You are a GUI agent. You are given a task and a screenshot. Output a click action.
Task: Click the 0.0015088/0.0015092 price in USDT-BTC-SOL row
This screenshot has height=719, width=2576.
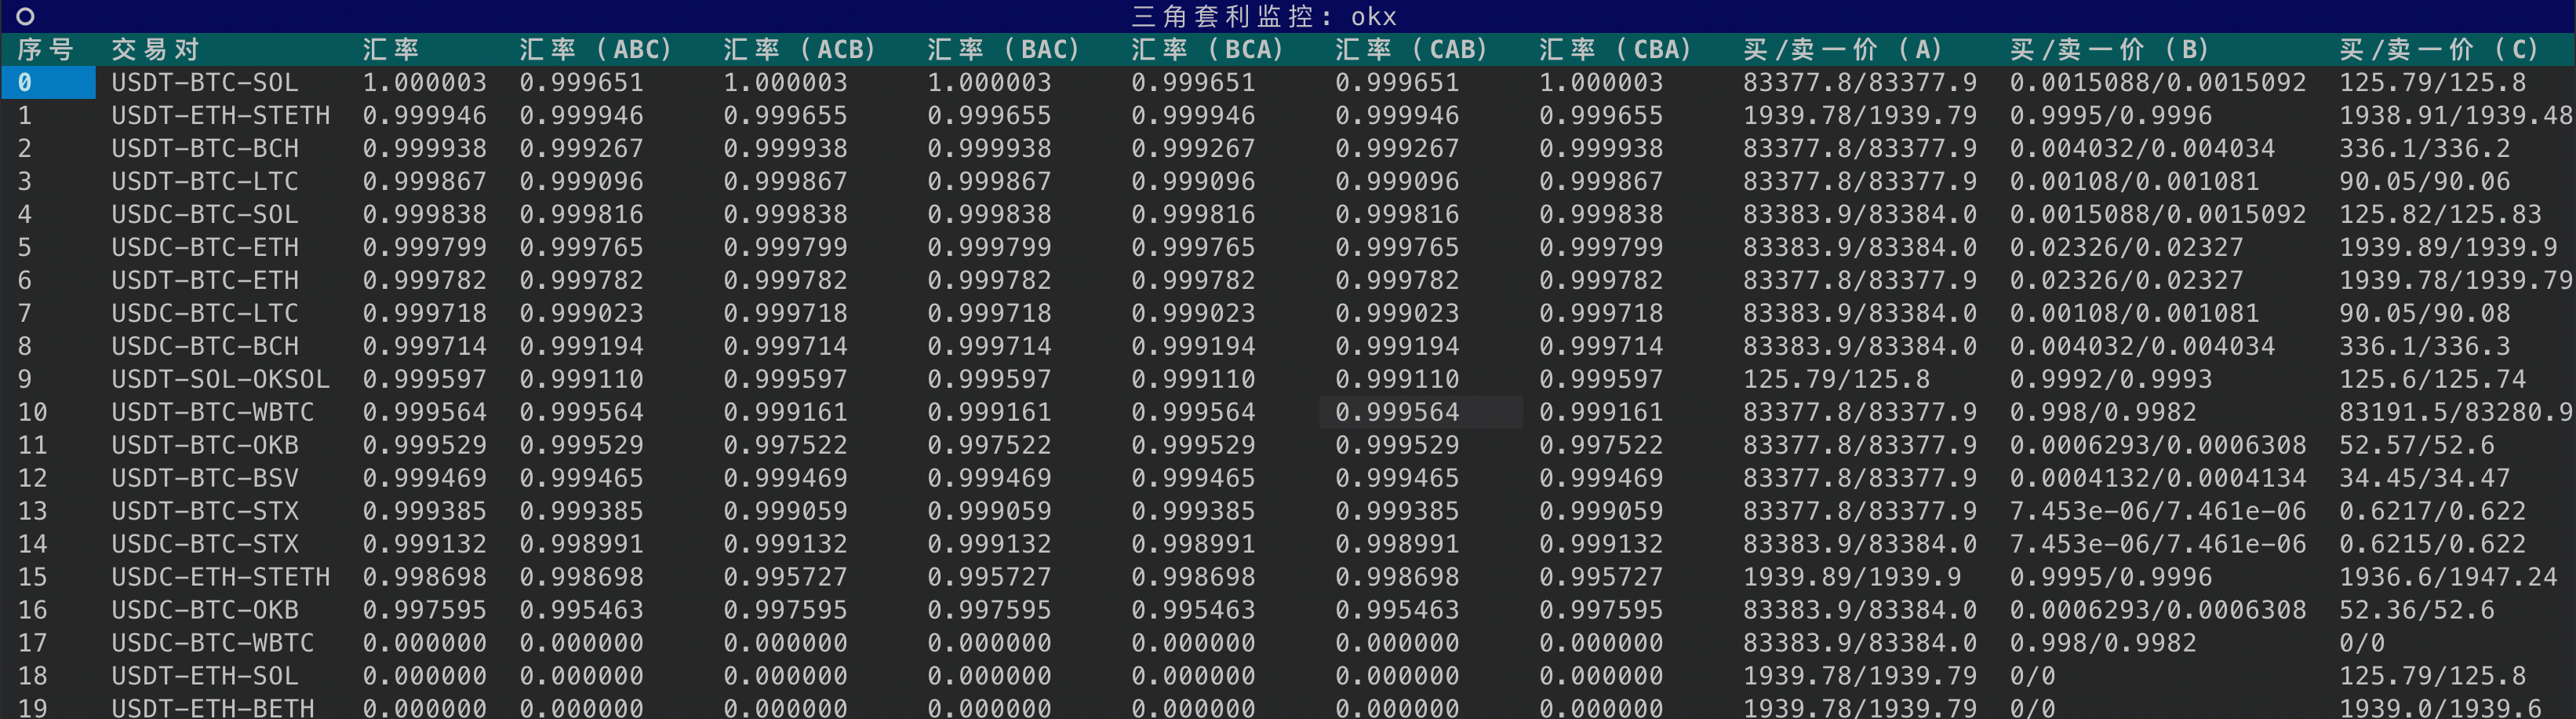tap(2158, 82)
